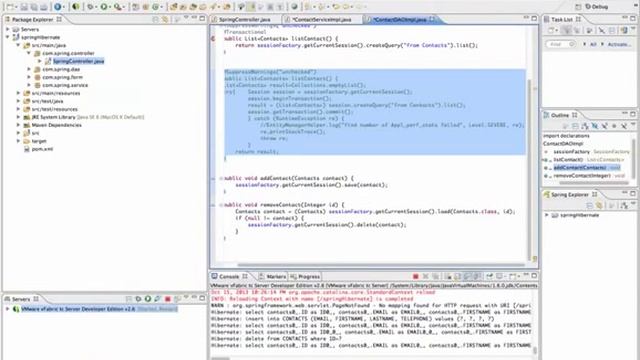Image resolution: width=640 pixels, height=360 pixels.
Task: Click the Find field in Task List
Action: click(560, 44)
